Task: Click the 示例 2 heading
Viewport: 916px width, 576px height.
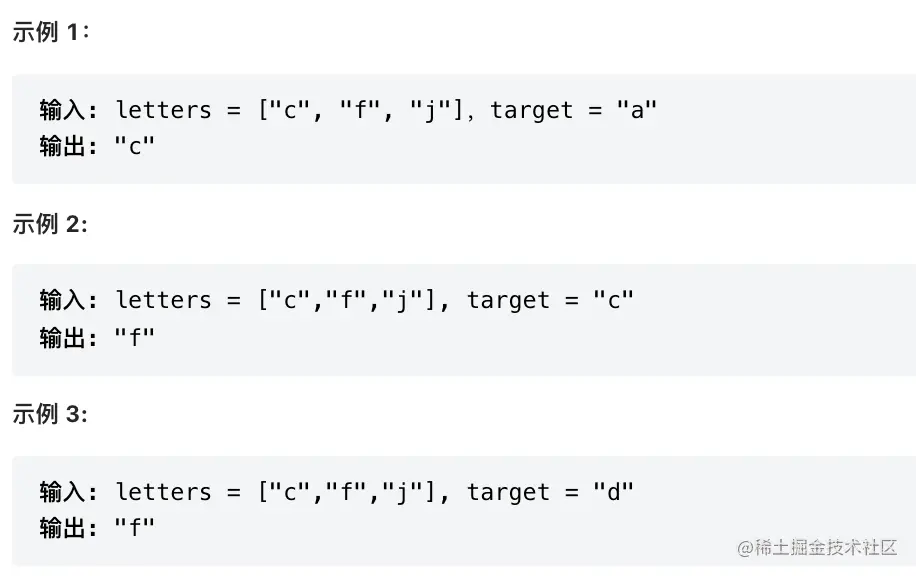Action: click(50, 224)
